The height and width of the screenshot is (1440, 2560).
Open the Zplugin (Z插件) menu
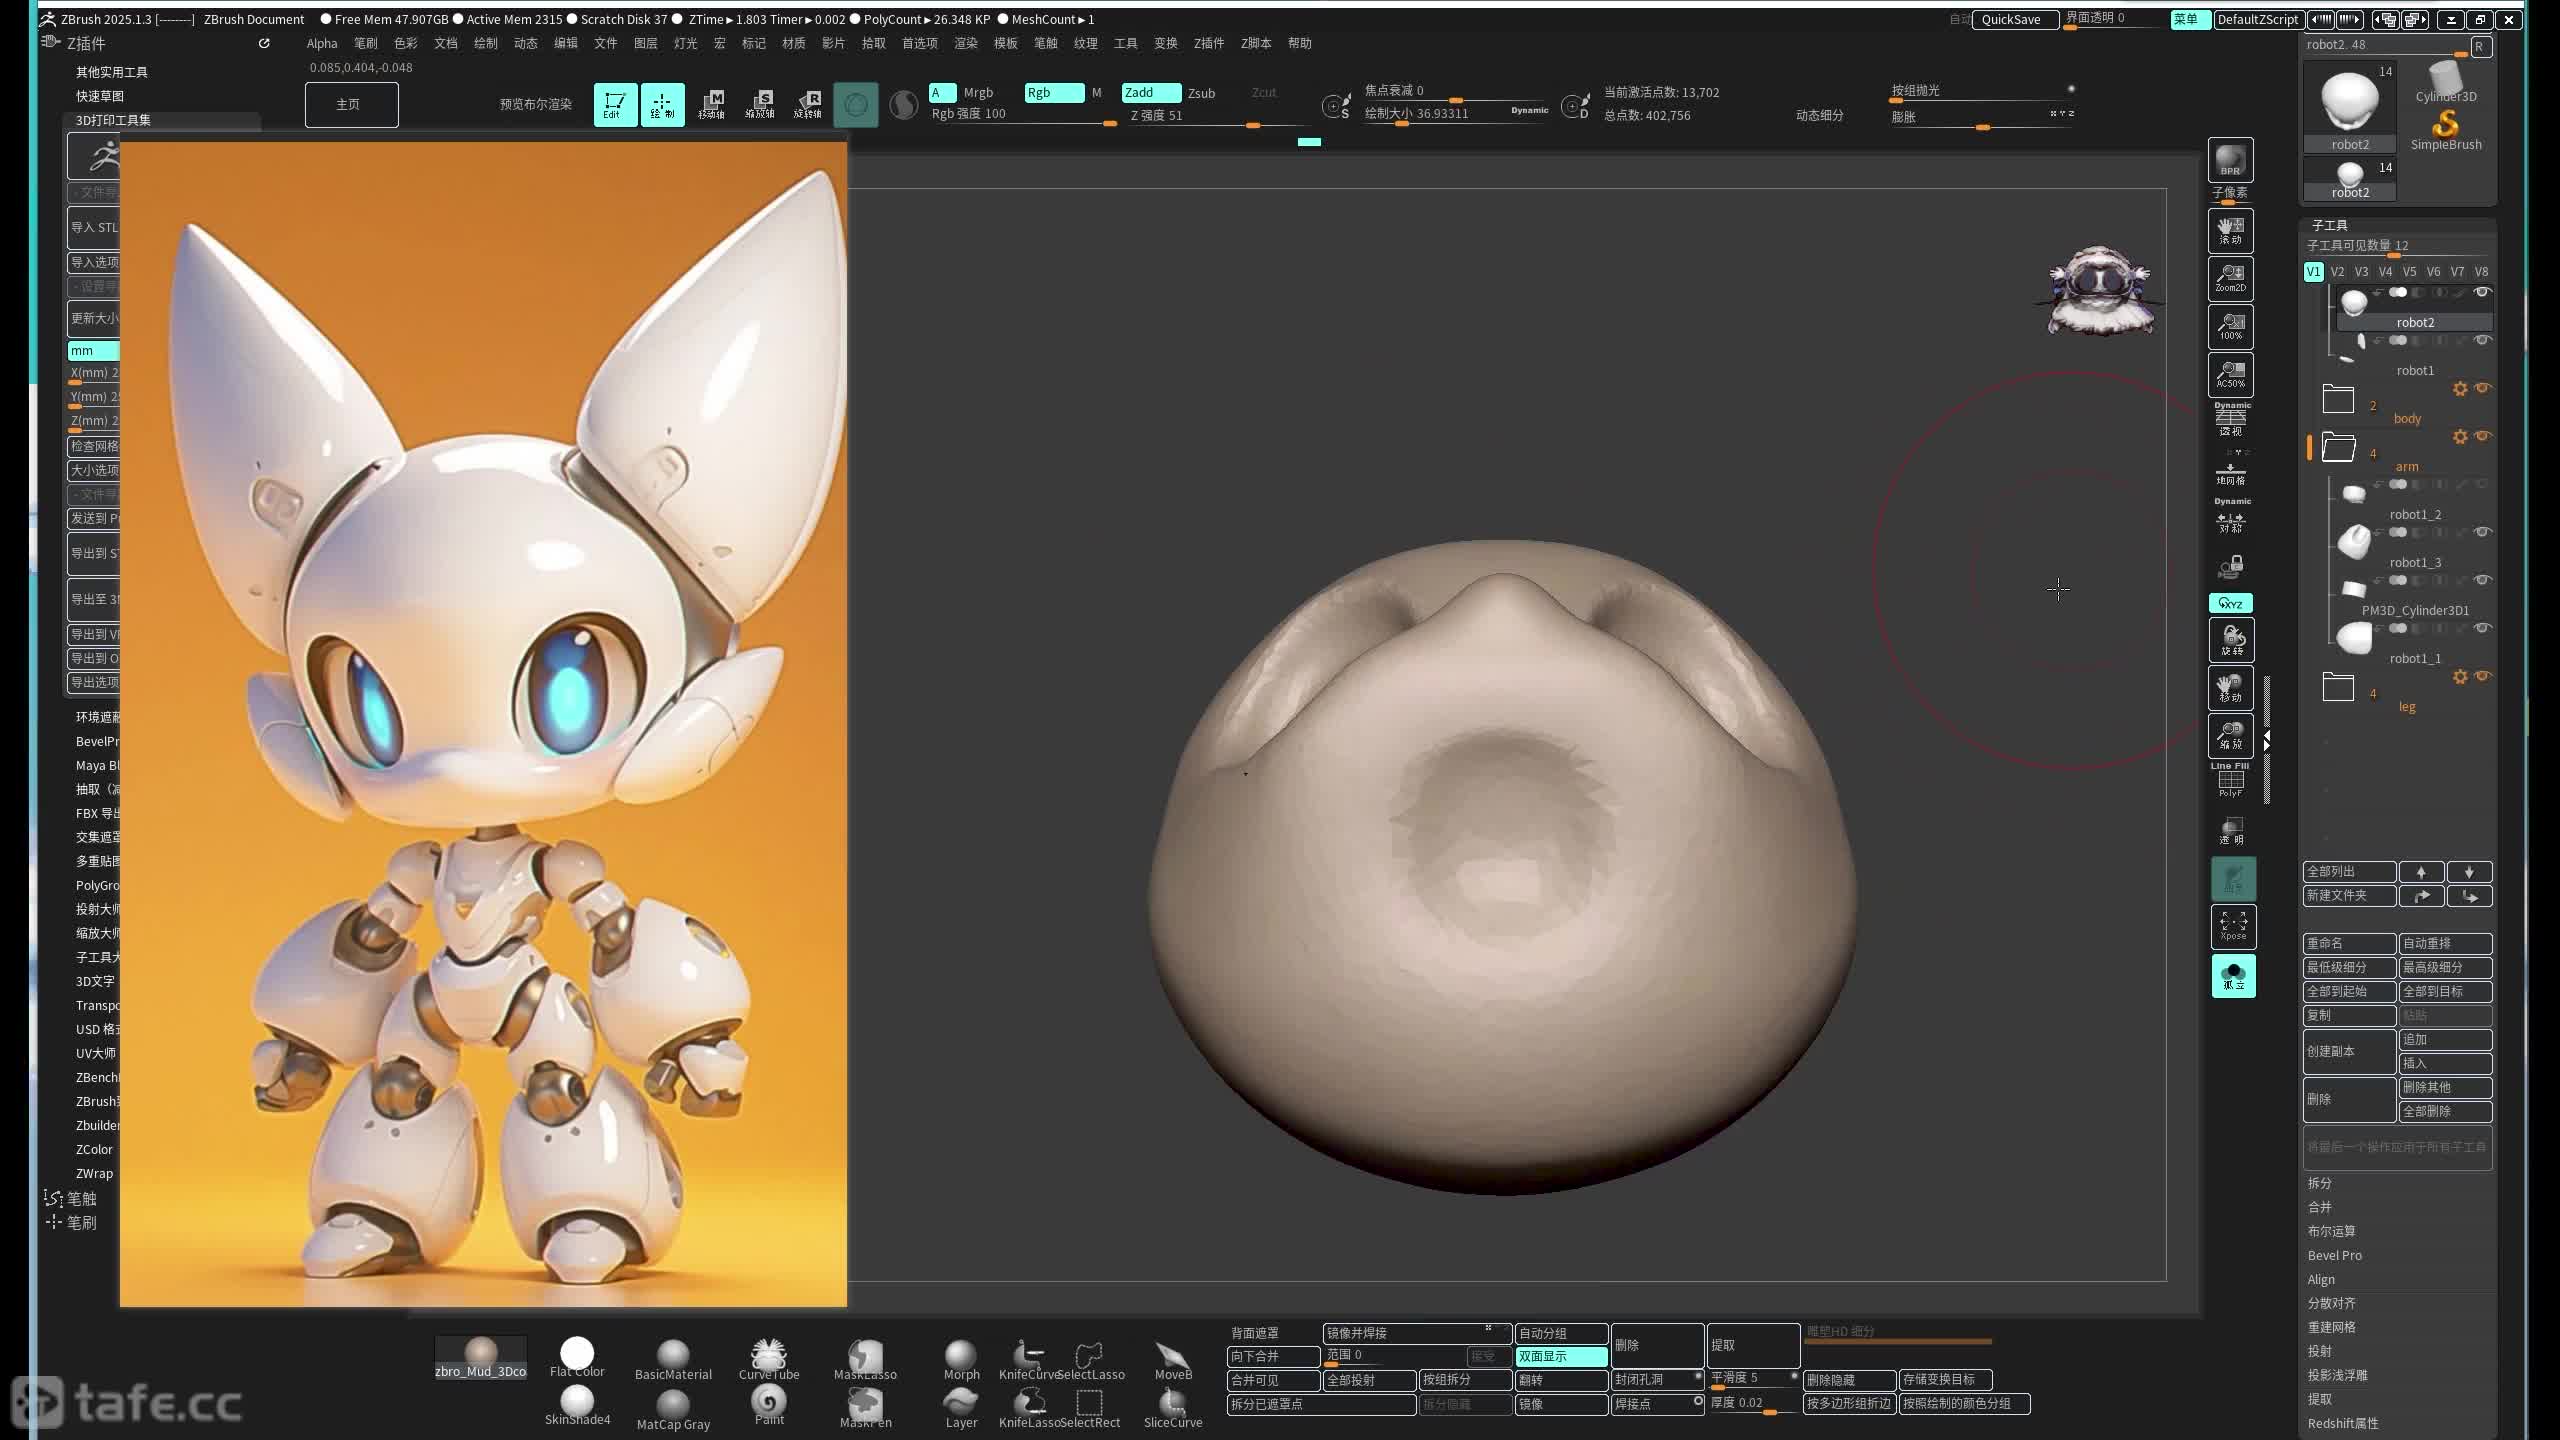pyautogui.click(x=1208, y=43)
